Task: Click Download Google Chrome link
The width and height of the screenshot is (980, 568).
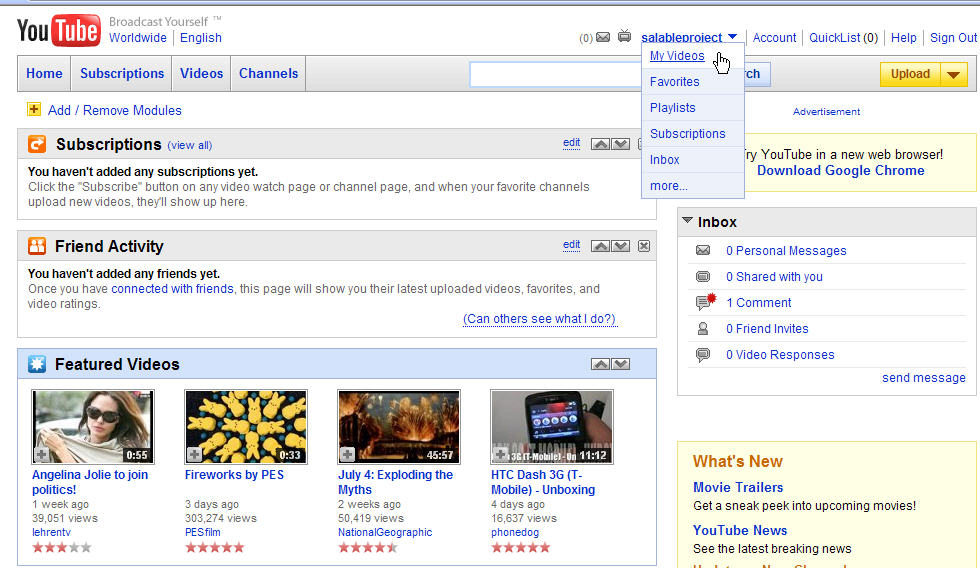Action: [840, 171]
